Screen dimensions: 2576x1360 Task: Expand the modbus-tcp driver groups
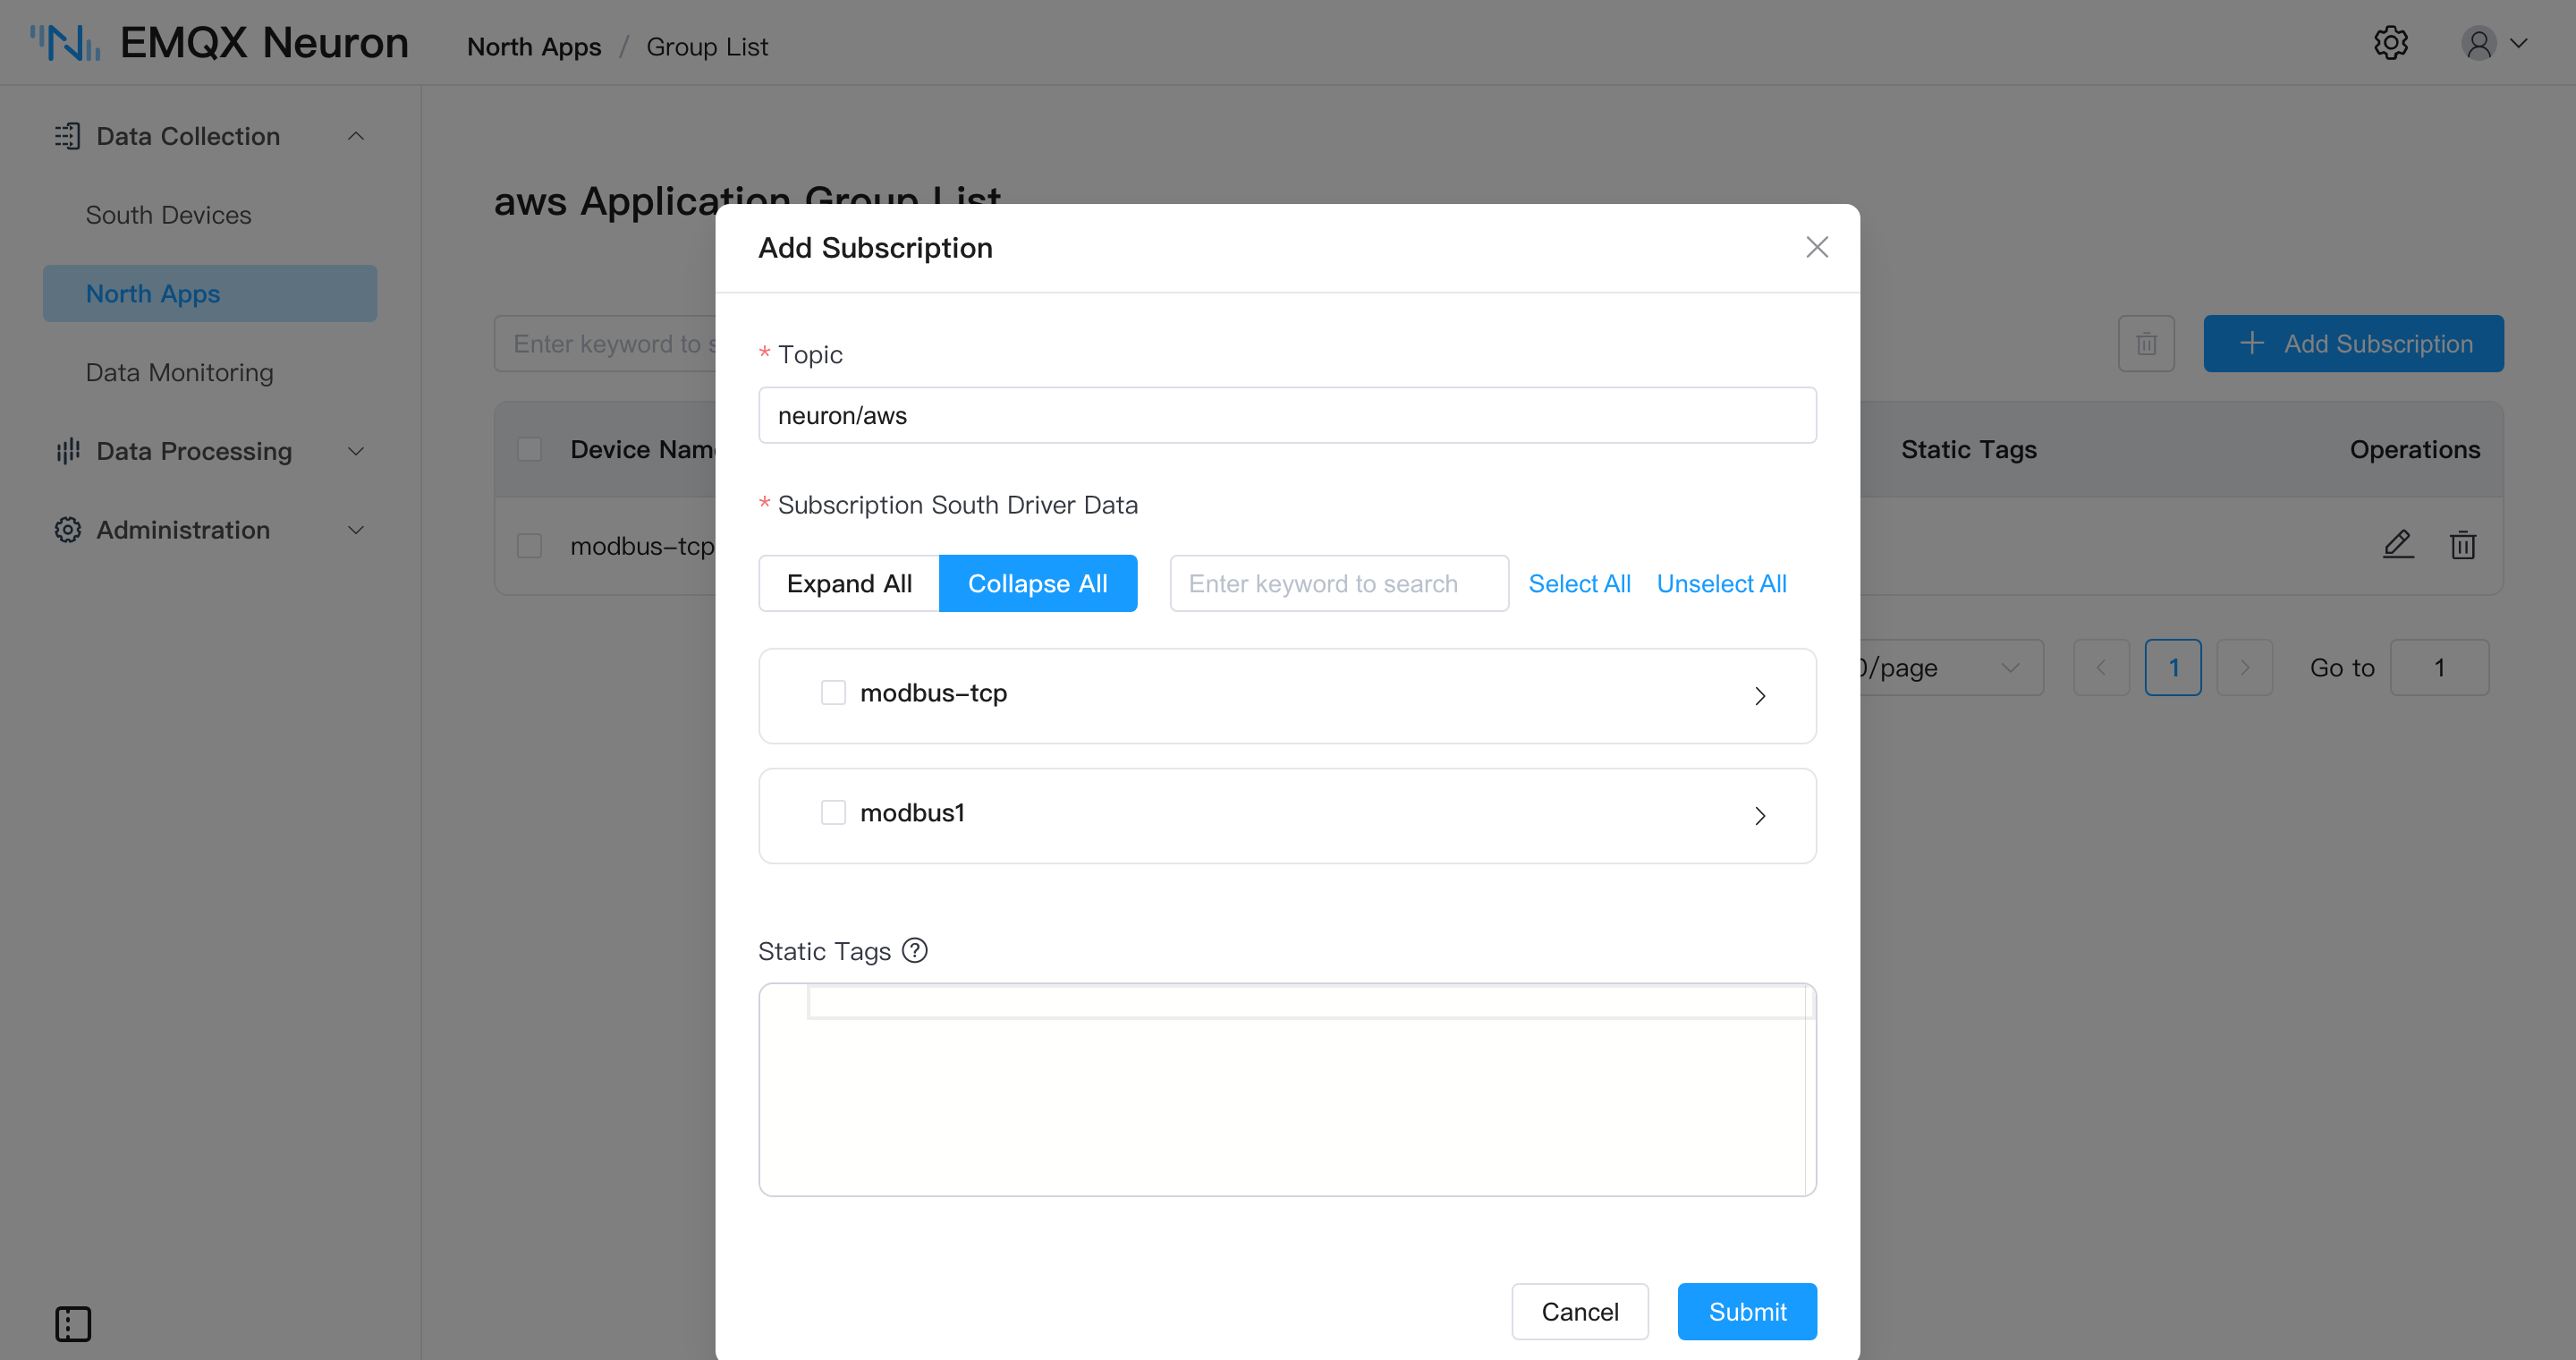coord(1760,696)
